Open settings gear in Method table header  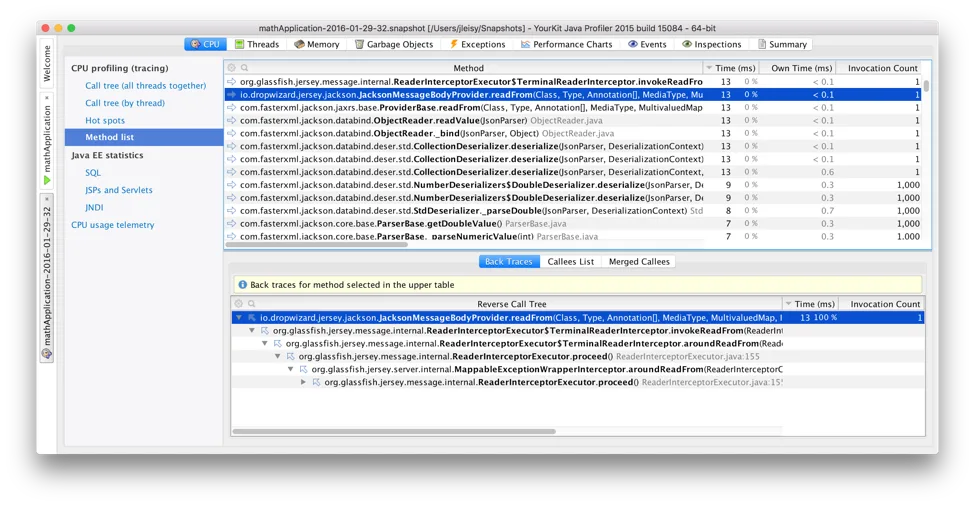[x=231, y=68]
